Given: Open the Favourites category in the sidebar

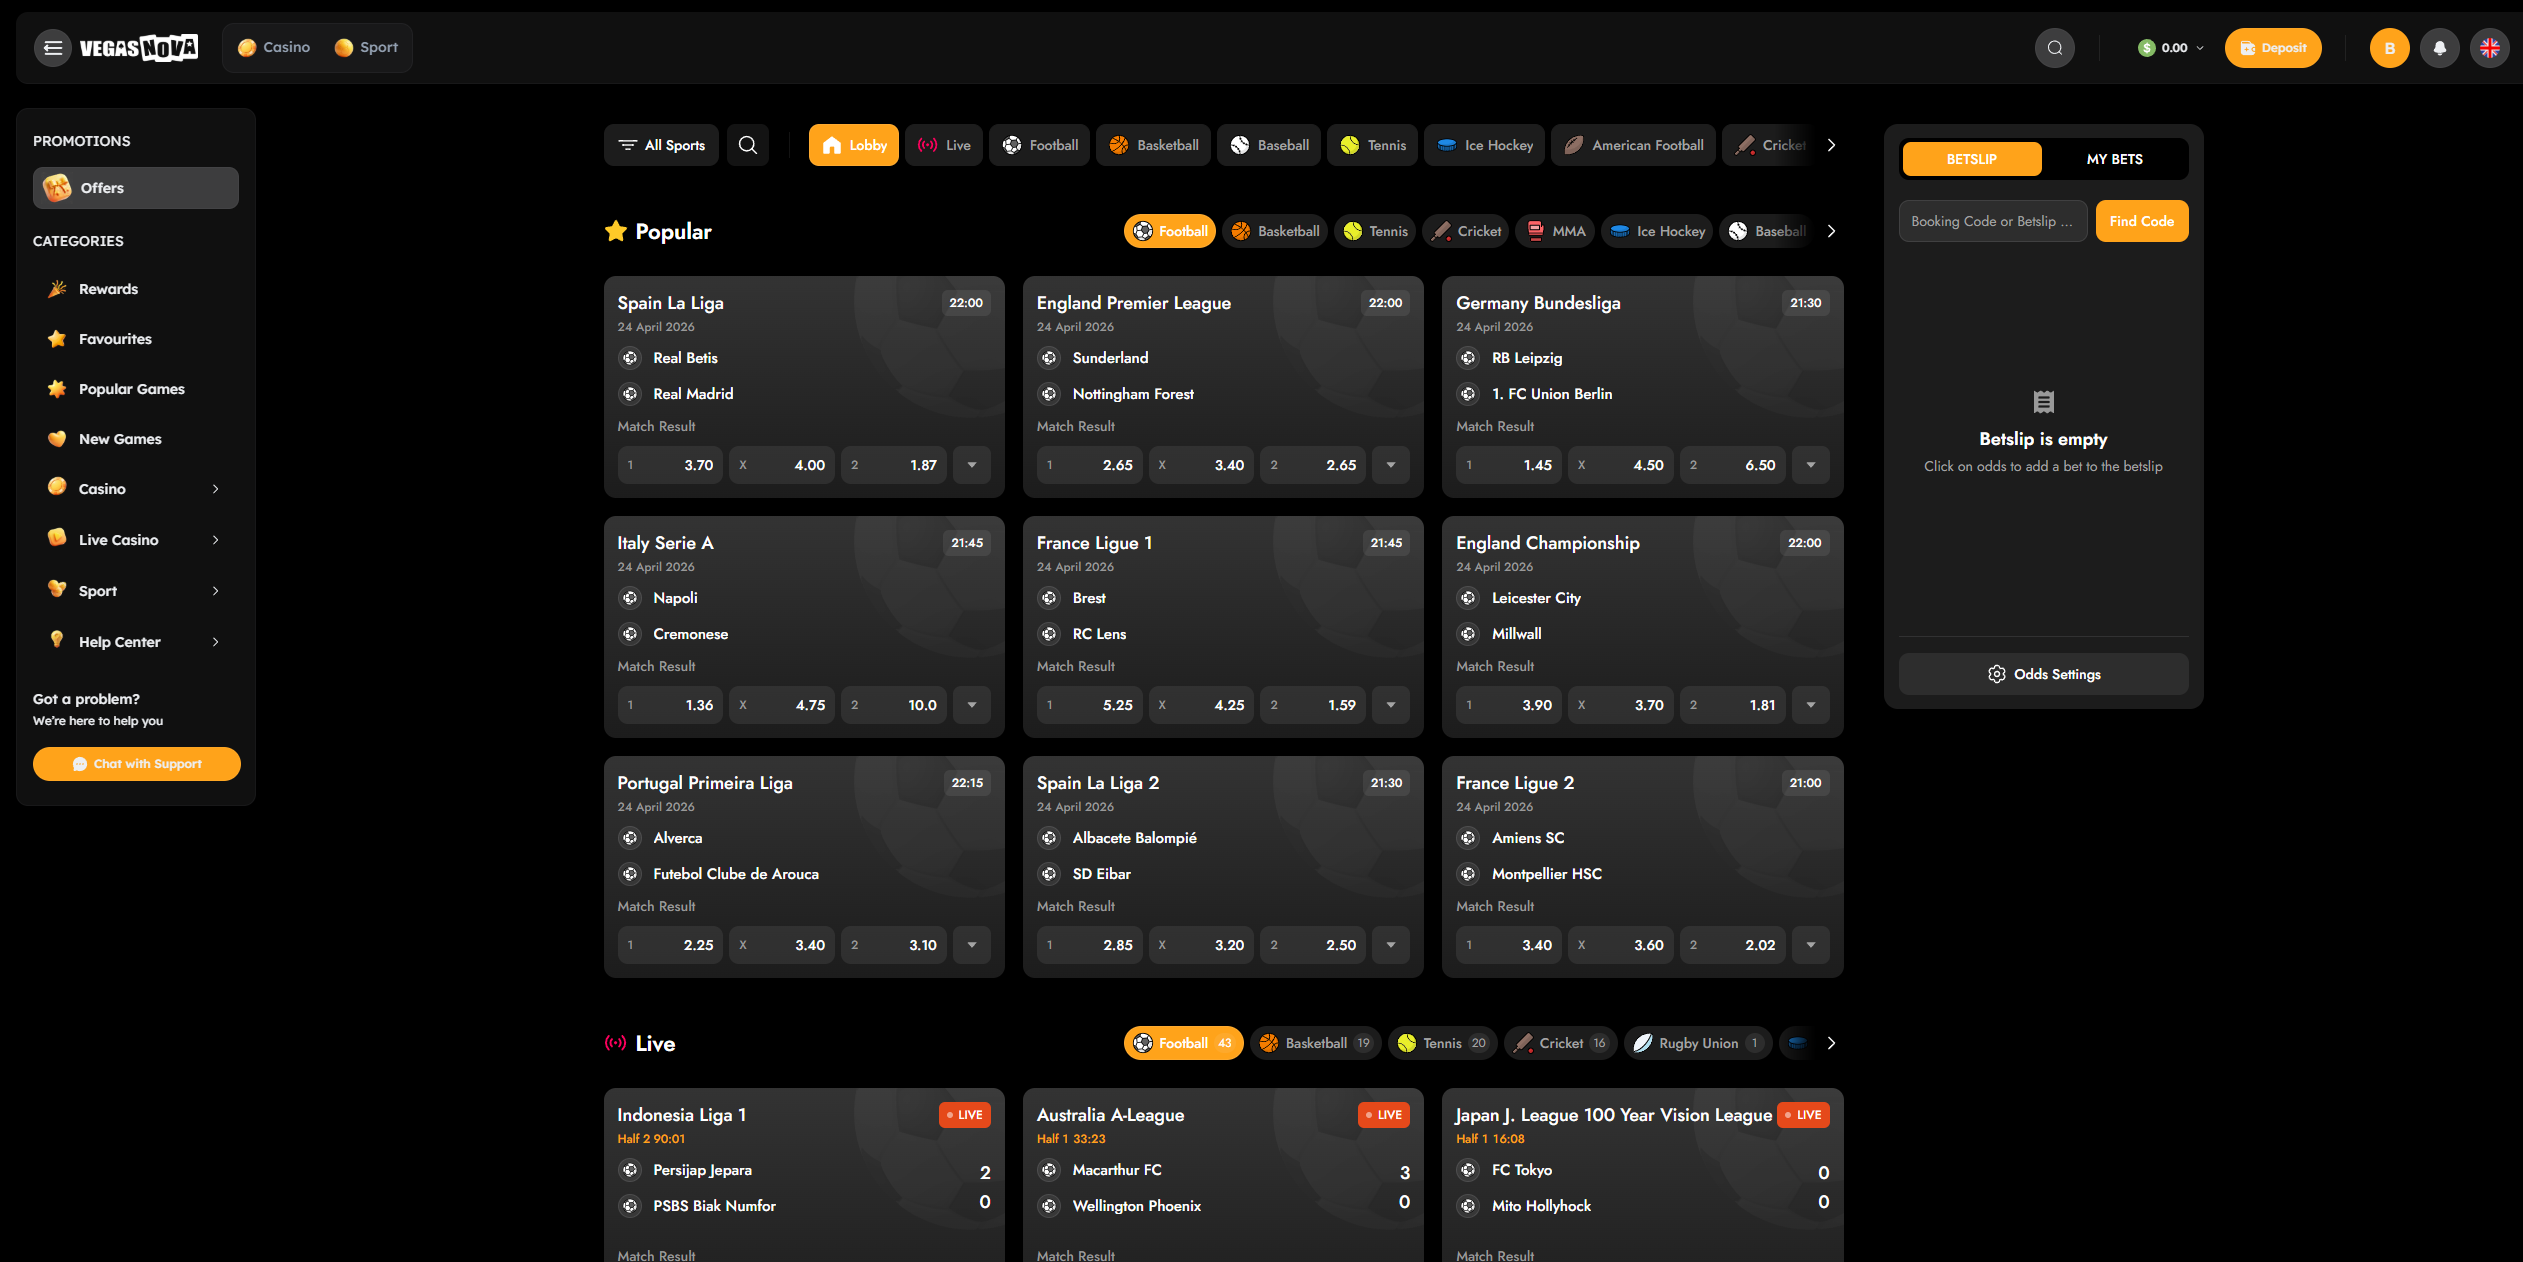Looking at the screenshot, I should [115, 338].
